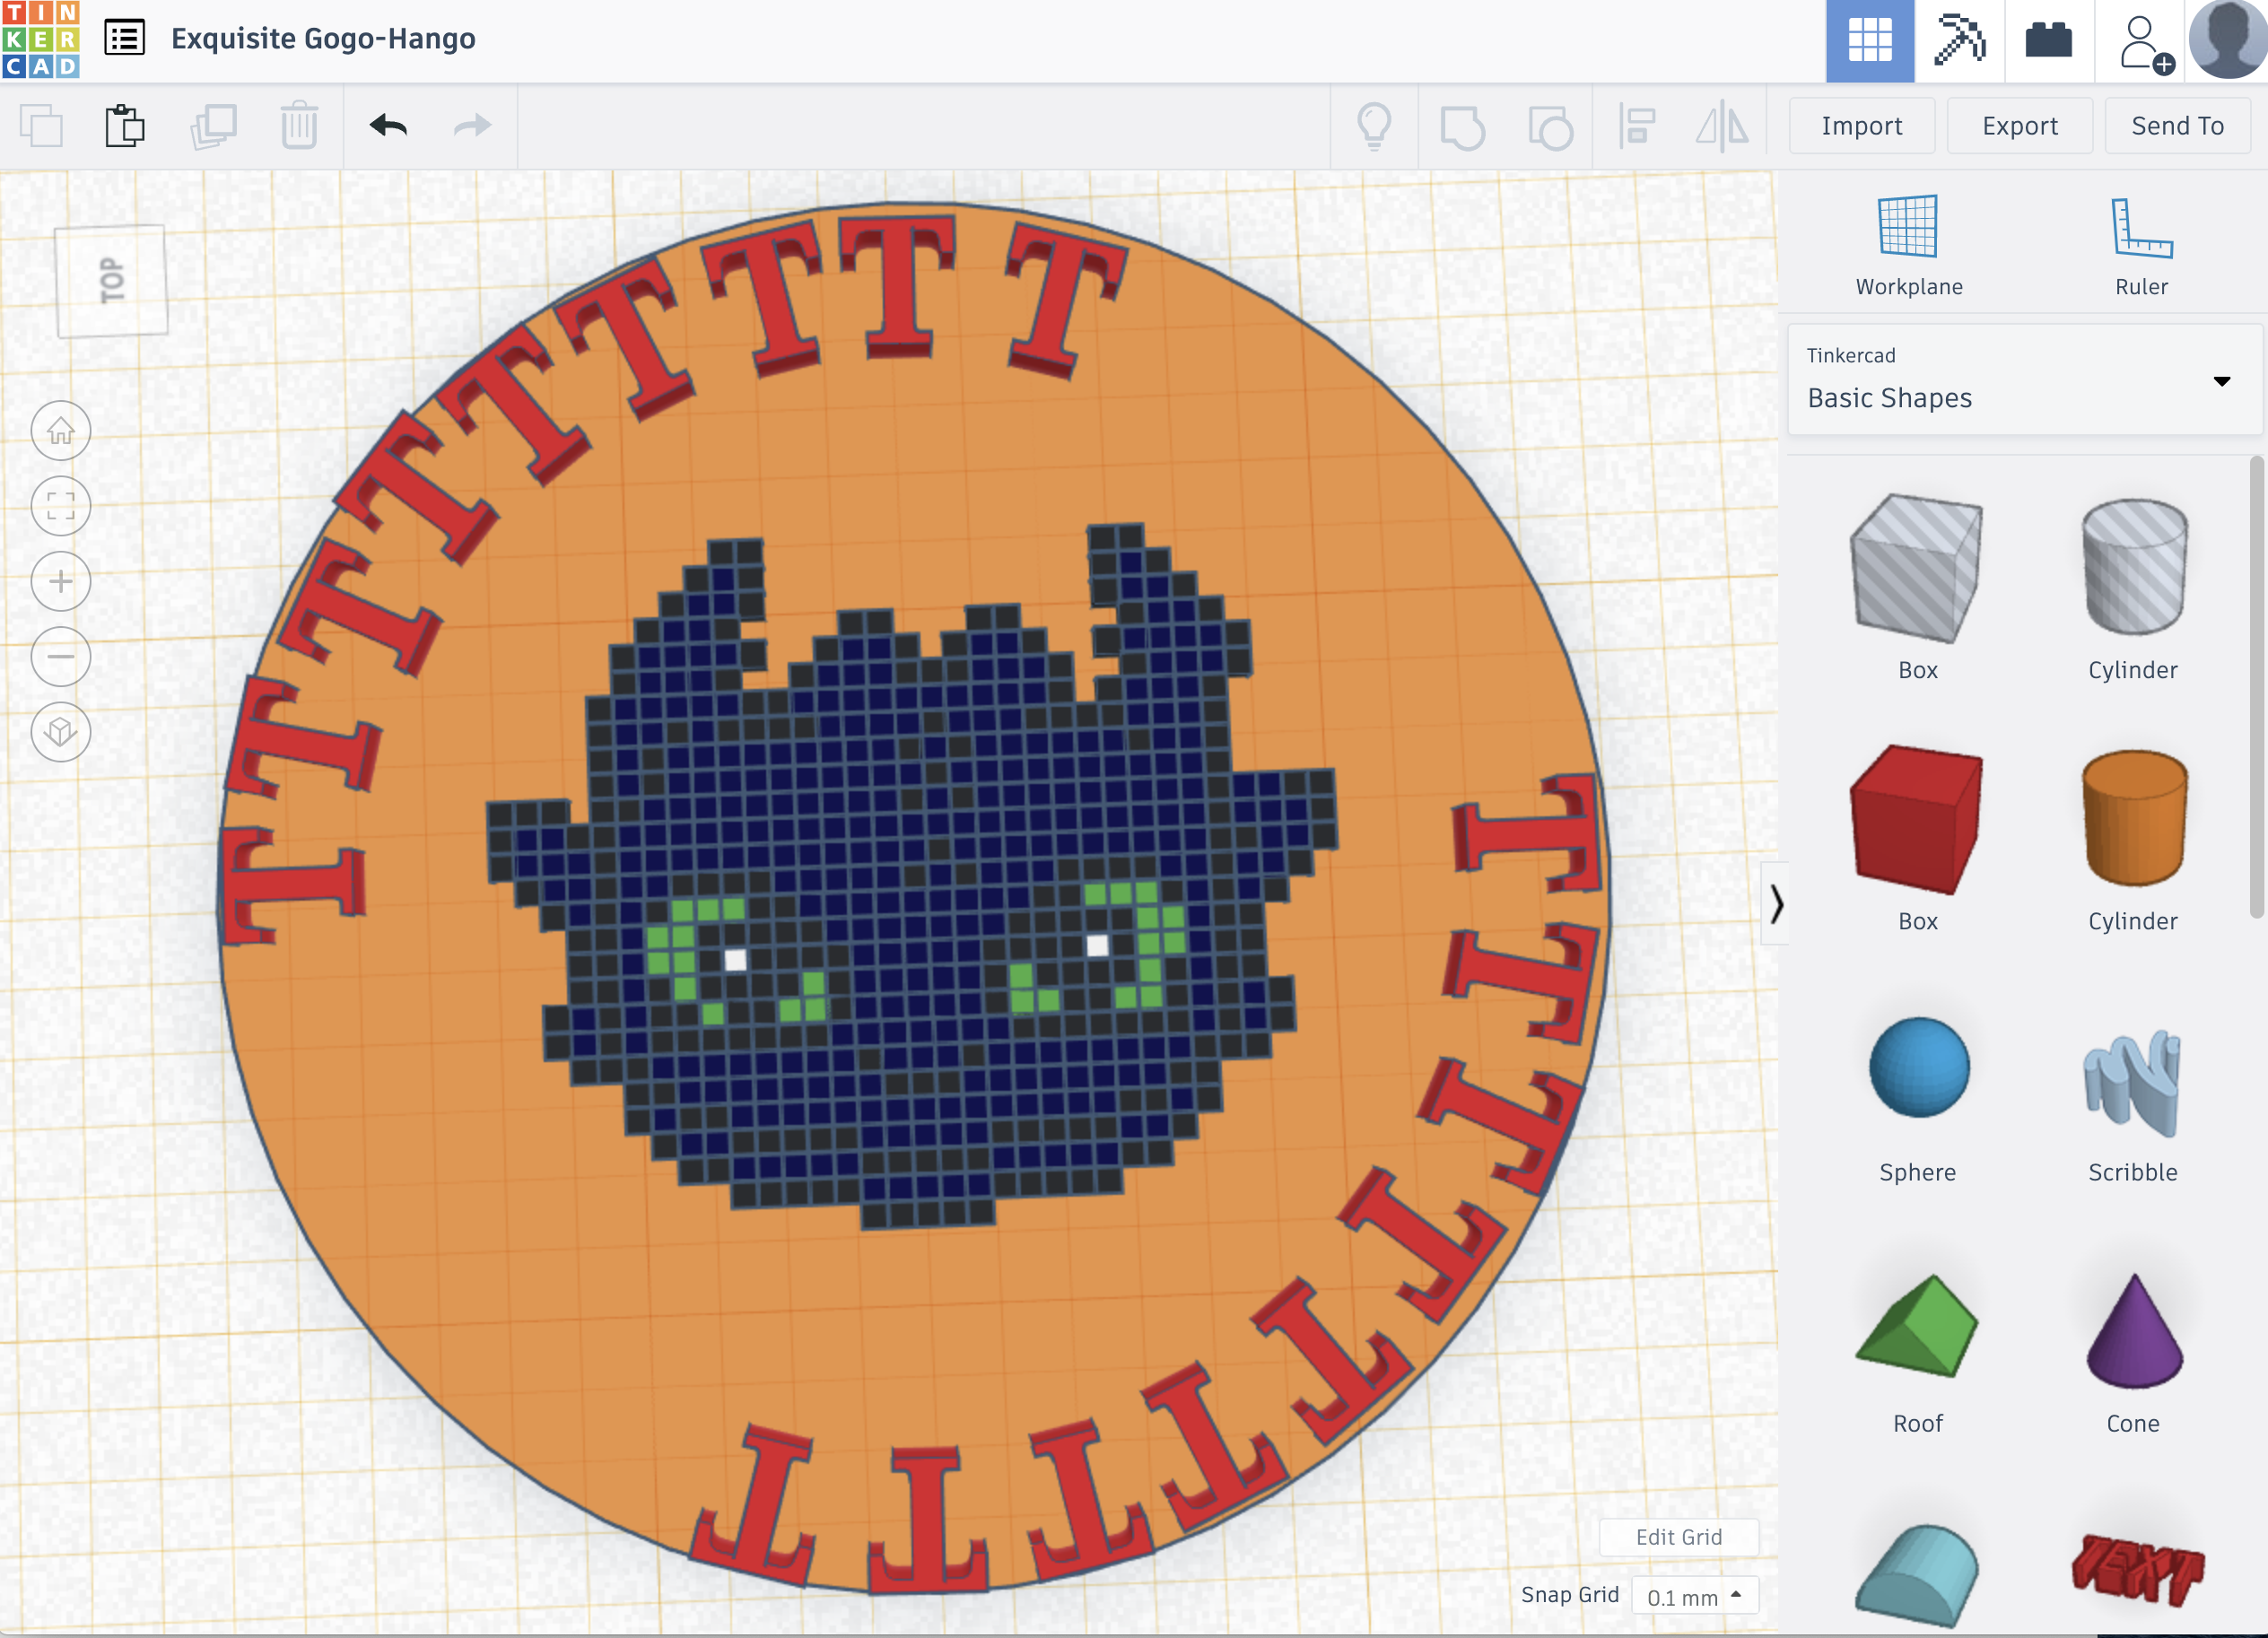Viewport: 2268px width, 1638px height.
Task: Open the user profile avatar
Action: pos(2227,40)
